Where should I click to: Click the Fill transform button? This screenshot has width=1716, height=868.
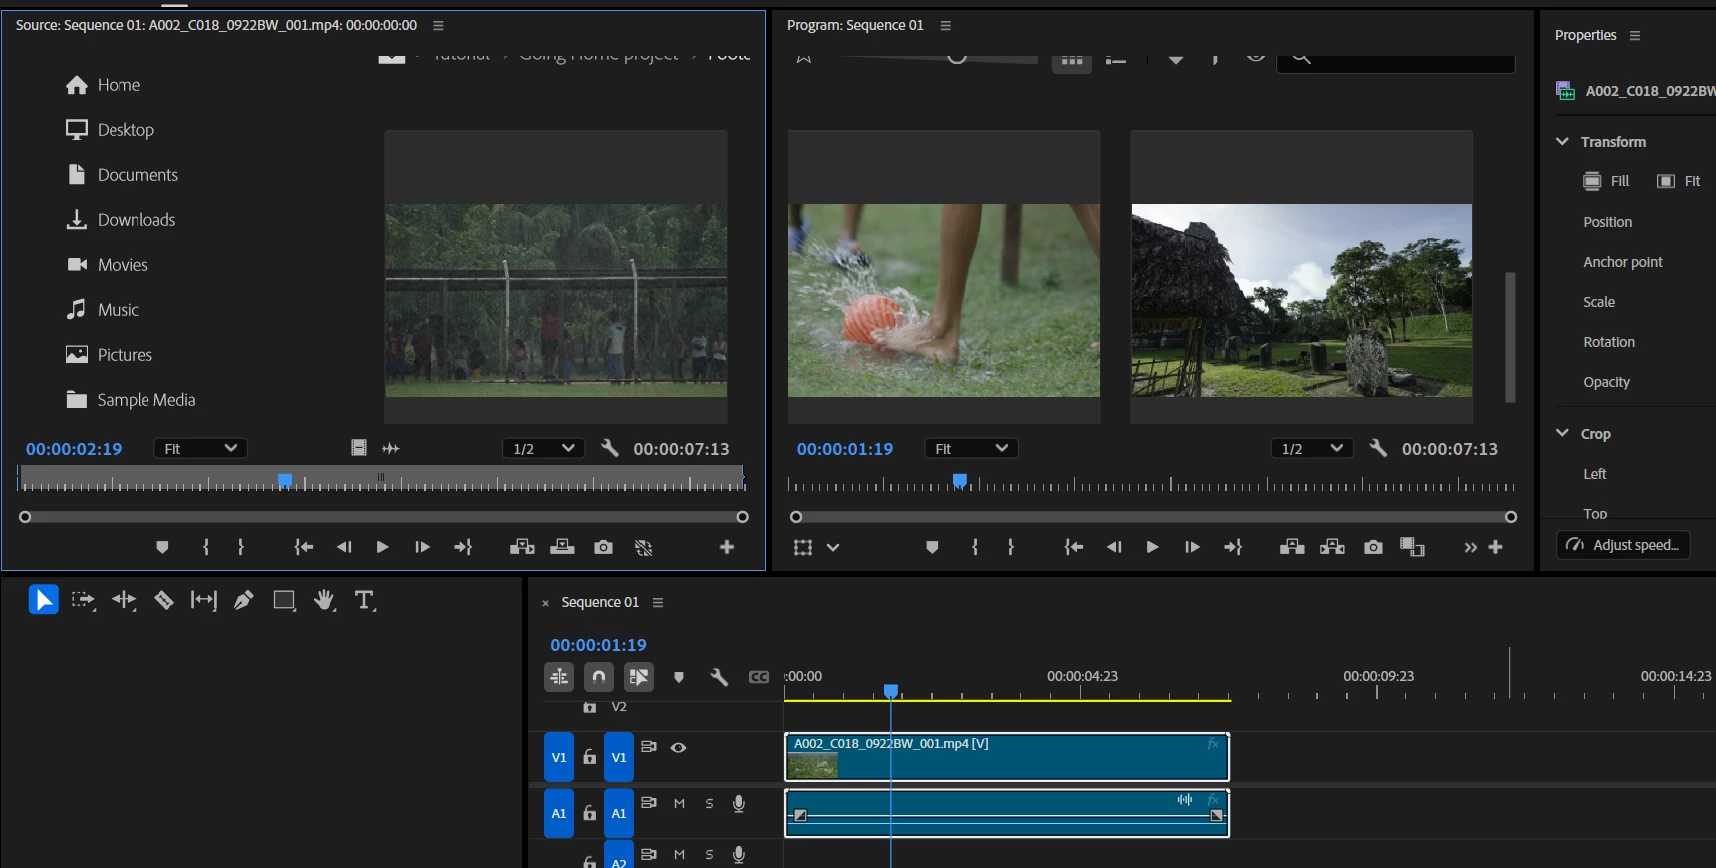point(1606,181)
